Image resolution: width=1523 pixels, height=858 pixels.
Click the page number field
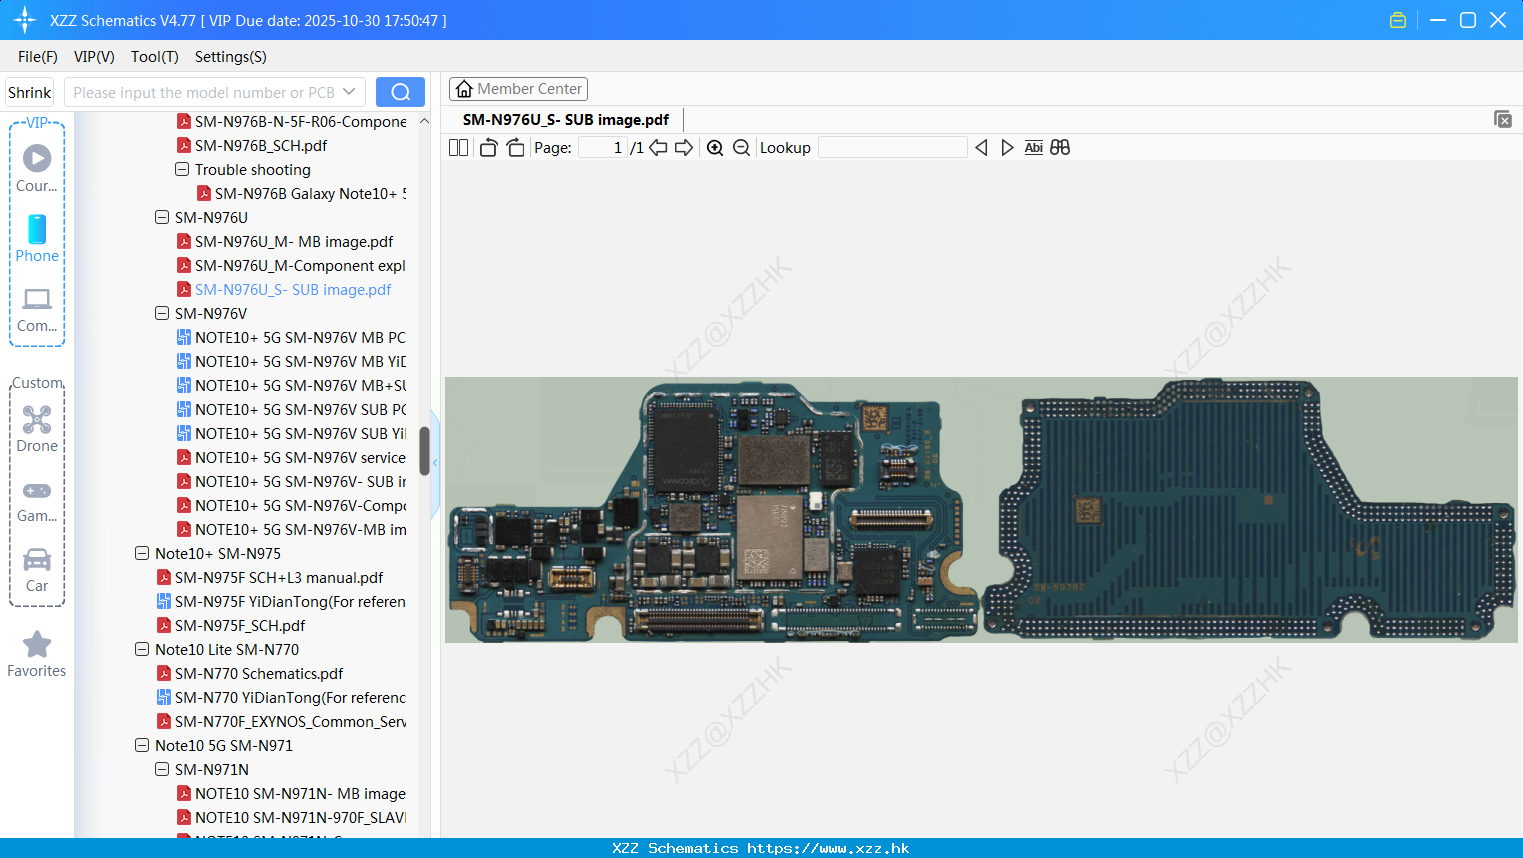603,147
